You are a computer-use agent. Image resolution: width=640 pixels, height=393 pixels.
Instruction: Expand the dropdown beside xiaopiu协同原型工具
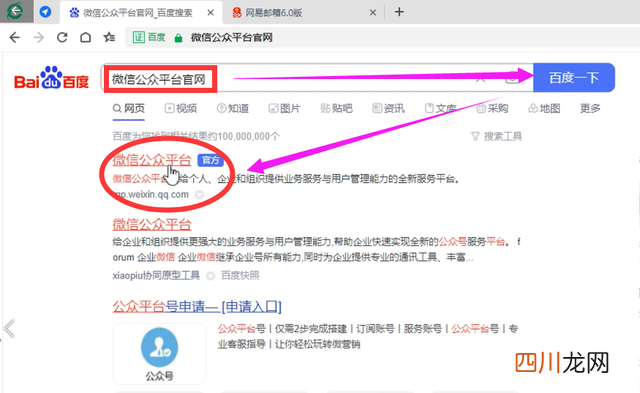coord(210,276)
